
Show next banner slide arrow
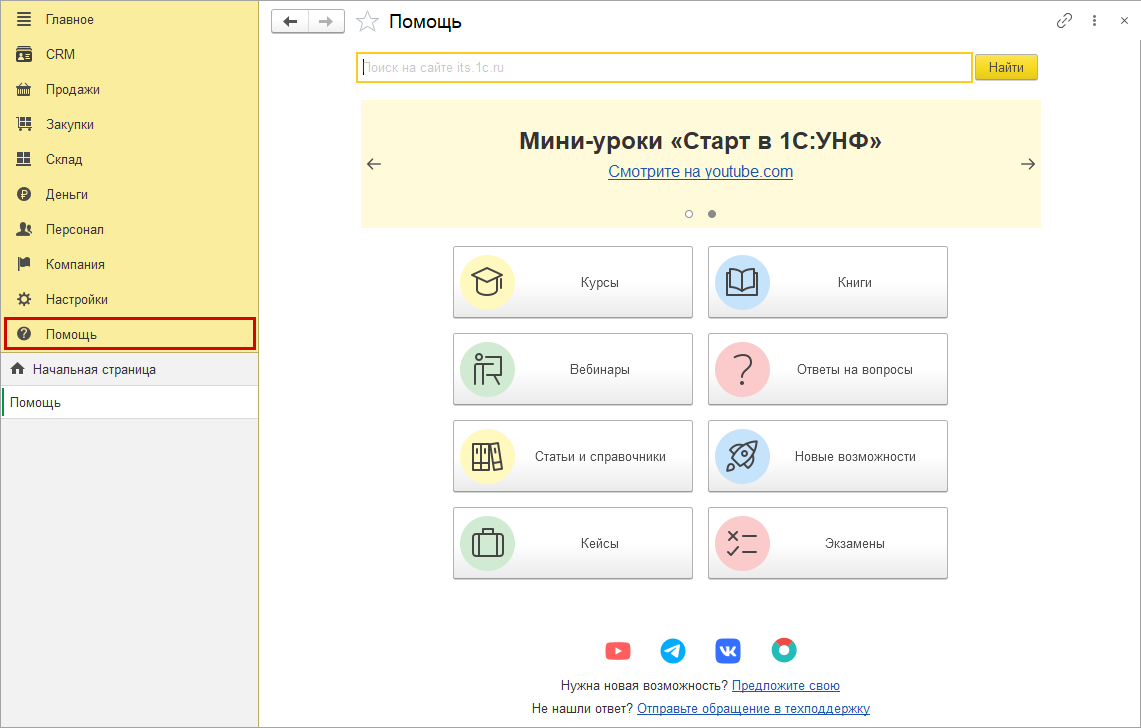click(1027, 164)
